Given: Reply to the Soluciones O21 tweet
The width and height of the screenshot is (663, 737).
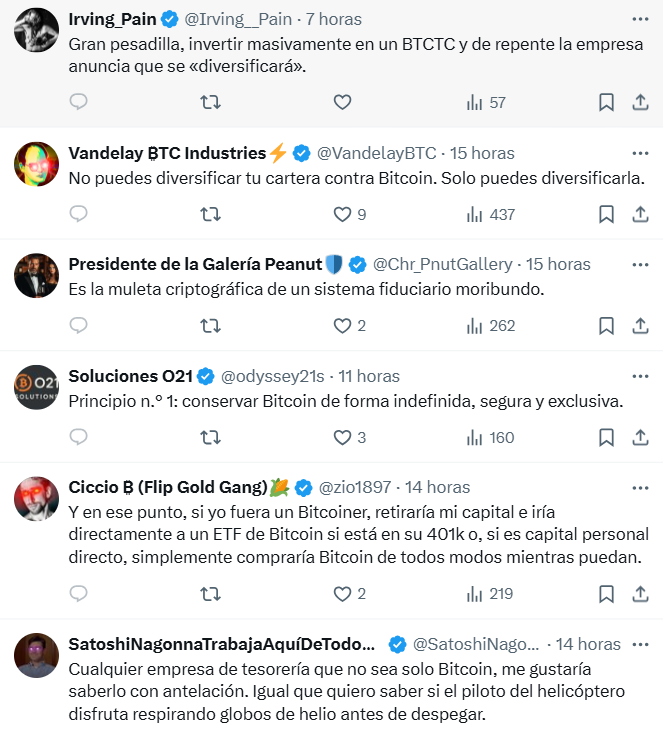Looking at the screenshot, I should point(79,437).
